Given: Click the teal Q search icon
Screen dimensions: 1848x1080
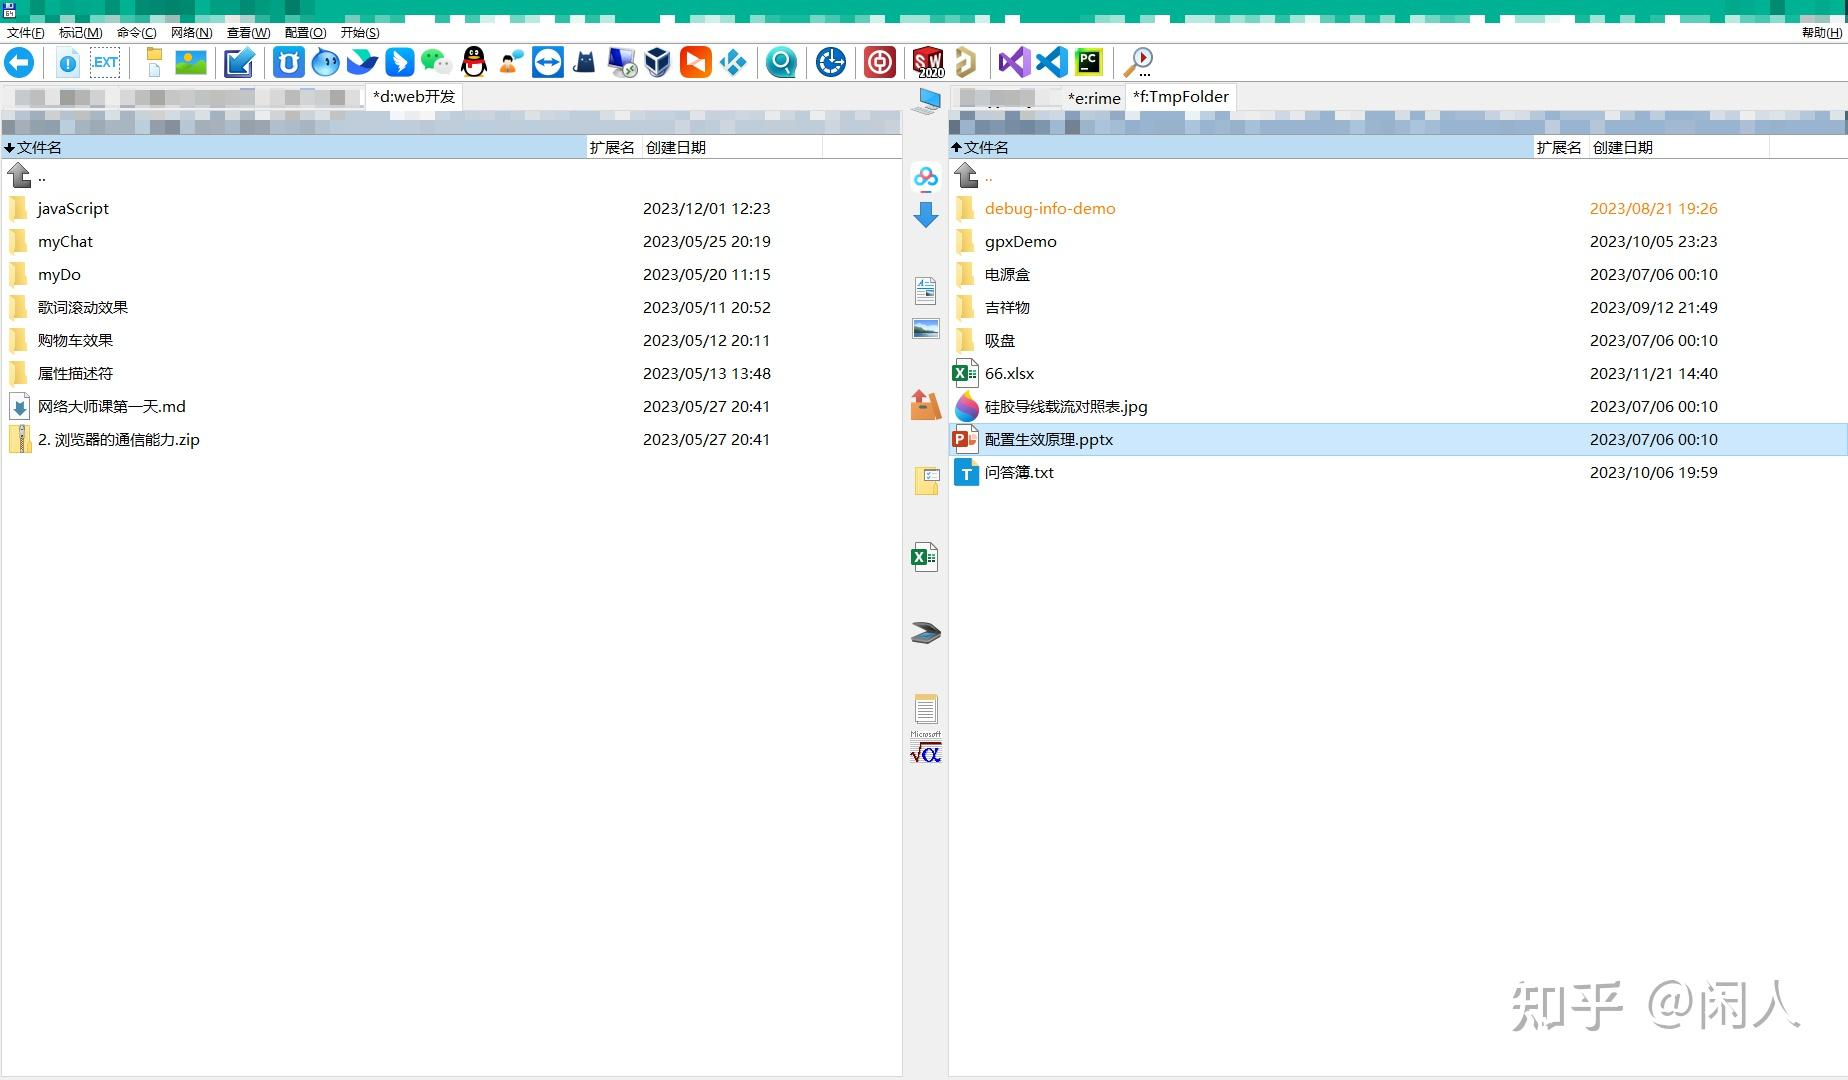Looking at the screenshot, I should pos(781,63).
